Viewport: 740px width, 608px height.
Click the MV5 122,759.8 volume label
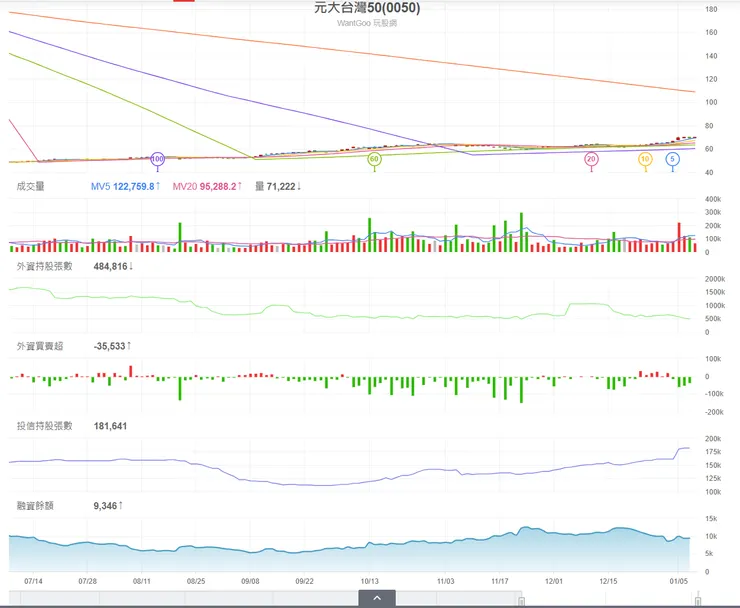tap(126, 186)
